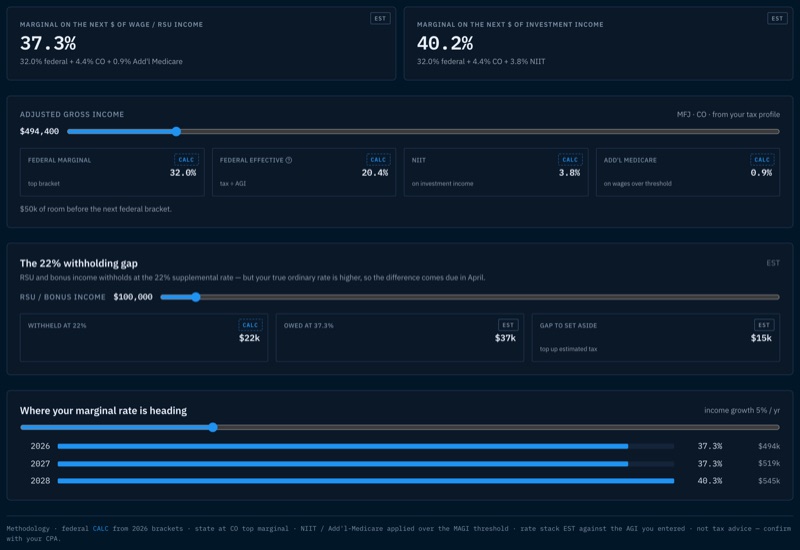
Task: Click the $22k withheld amount
Action: [x=249, y=338]
